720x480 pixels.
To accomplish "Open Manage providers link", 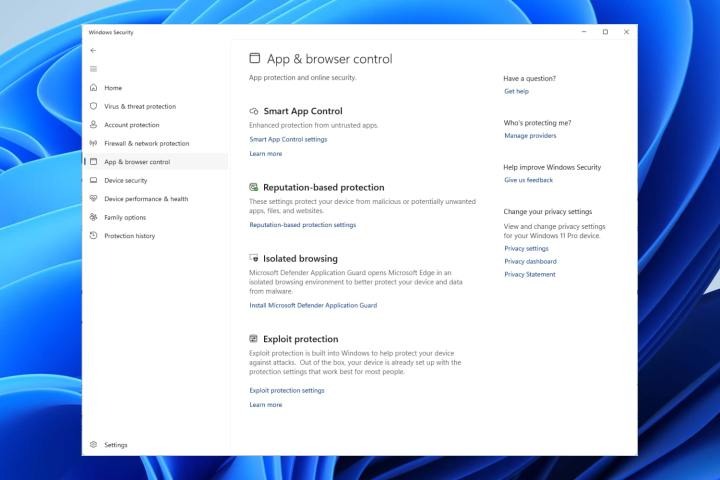I will click(530, 136).
